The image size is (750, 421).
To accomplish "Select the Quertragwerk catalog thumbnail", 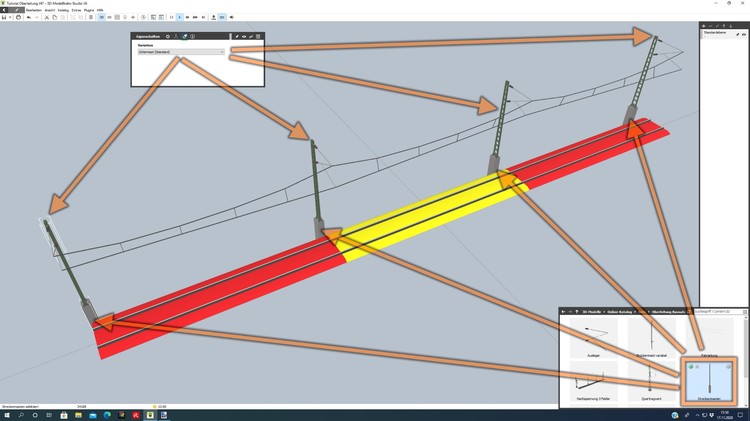I will [x=651, y=381].
